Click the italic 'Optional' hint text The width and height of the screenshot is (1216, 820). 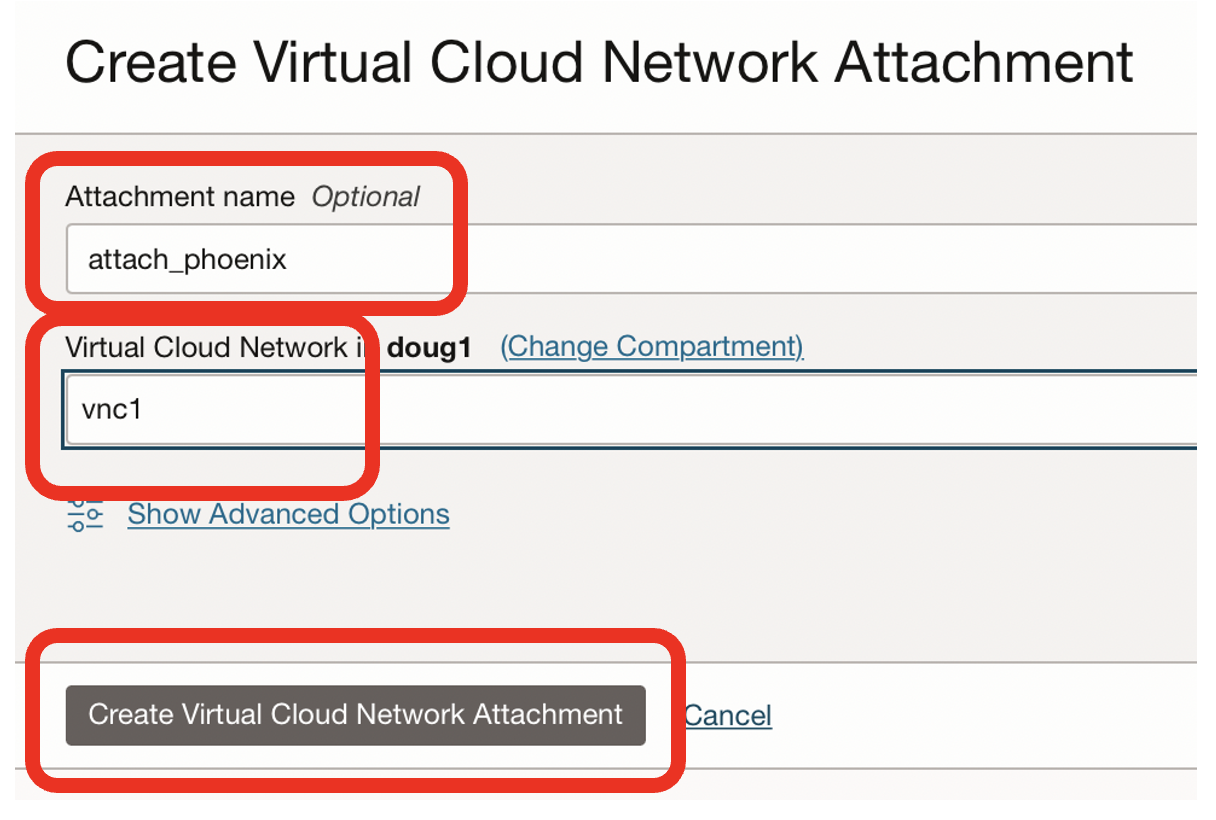click(x=366, y=197)
